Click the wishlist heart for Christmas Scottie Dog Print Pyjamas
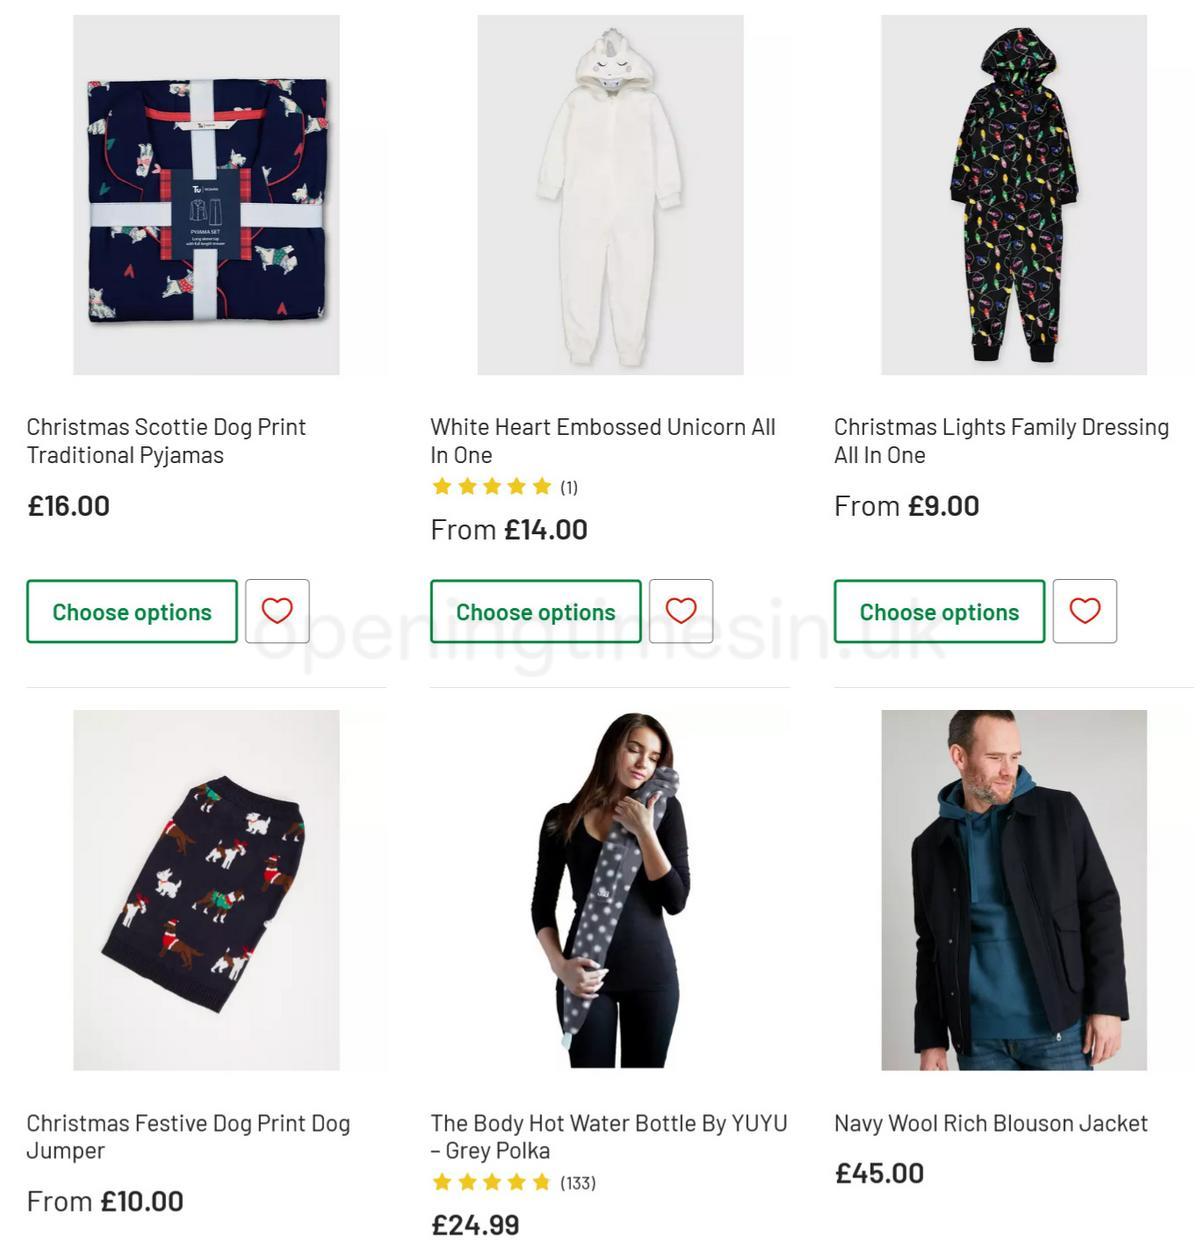 pos(277,611)
